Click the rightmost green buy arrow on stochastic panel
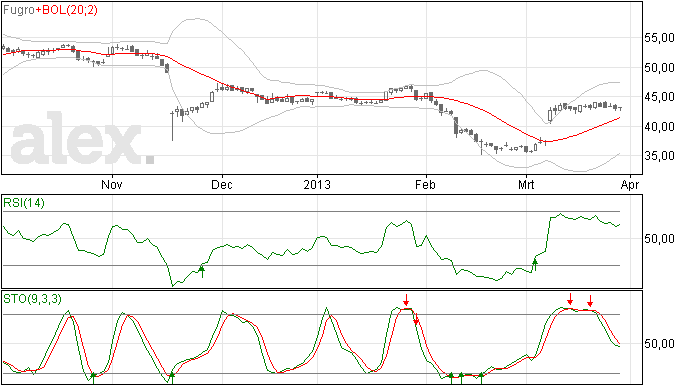The width and height of the screenshot is (690, 387). pyautogui.click(x=481, y=378)
